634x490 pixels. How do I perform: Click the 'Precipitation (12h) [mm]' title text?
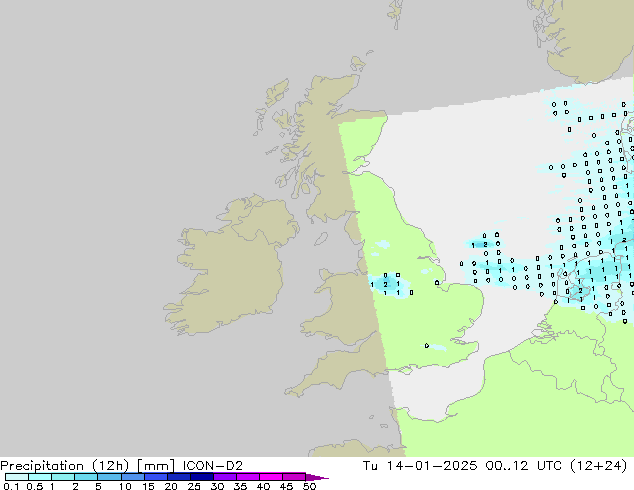tap(85, 465)
